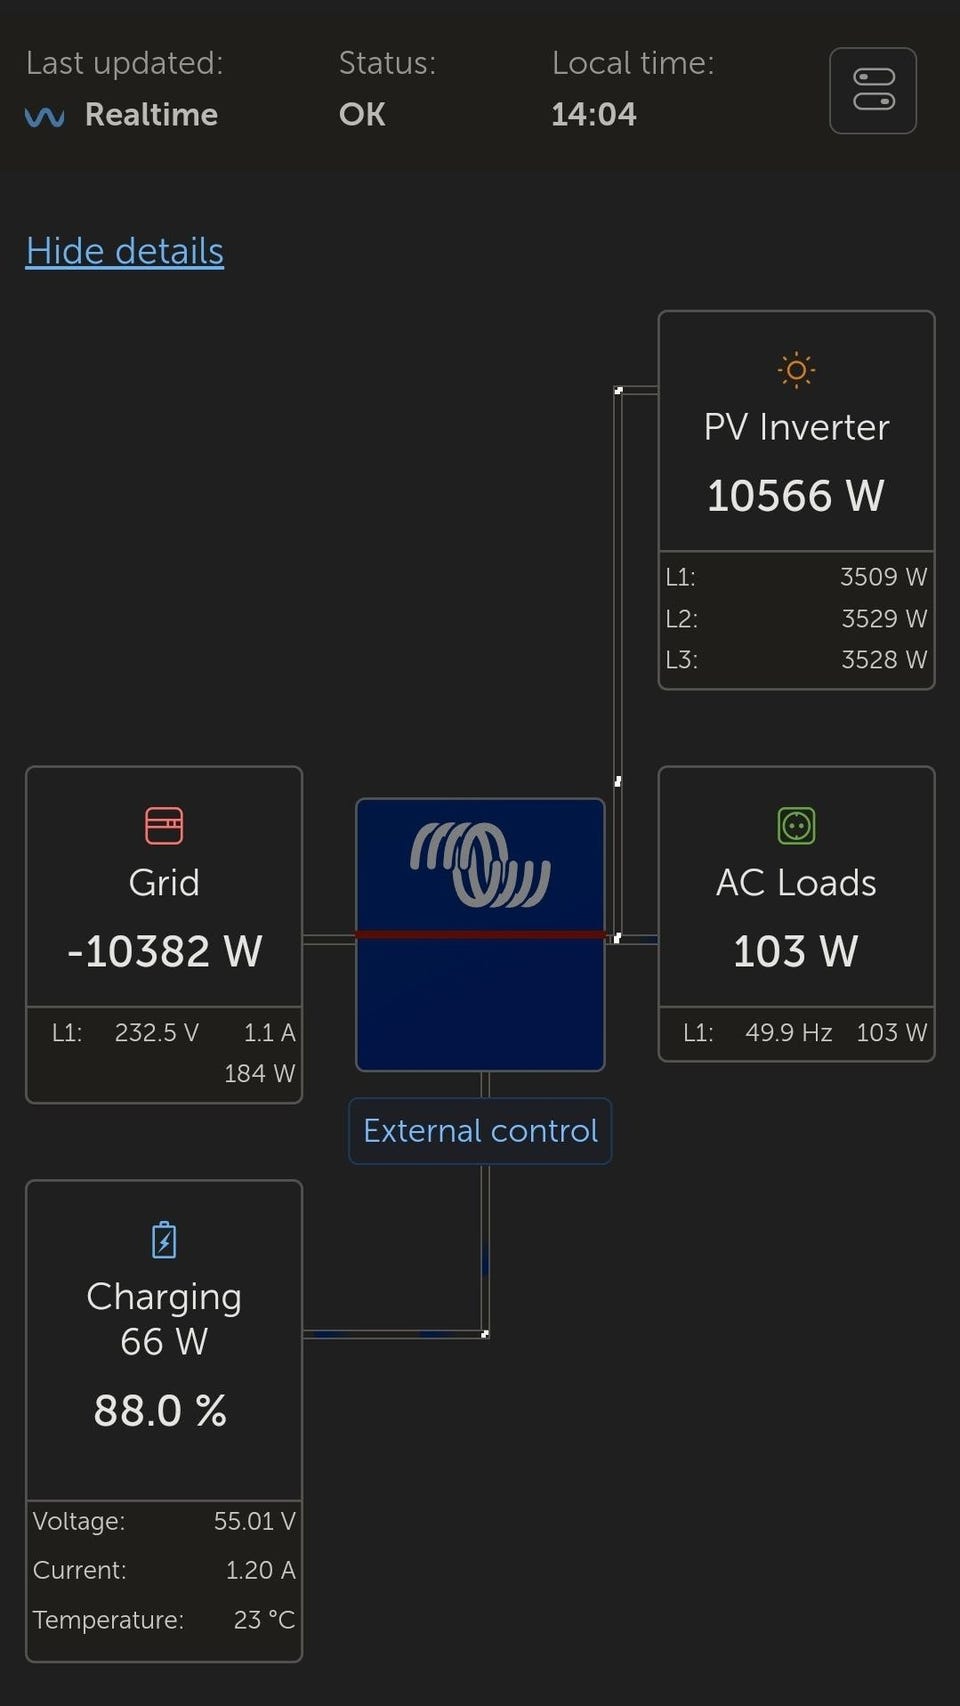This screenshot has height=1706, width=960.
Task: Click the large 103 W AC Loads total
Action: coord(796,952)
